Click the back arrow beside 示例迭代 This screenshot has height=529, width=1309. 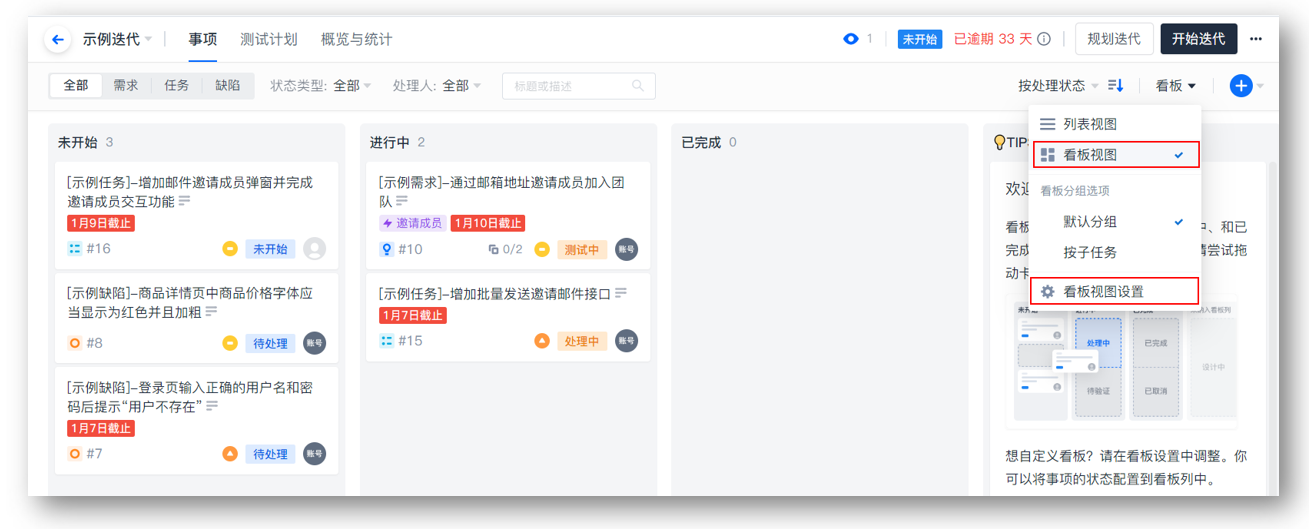pos(58,40)
